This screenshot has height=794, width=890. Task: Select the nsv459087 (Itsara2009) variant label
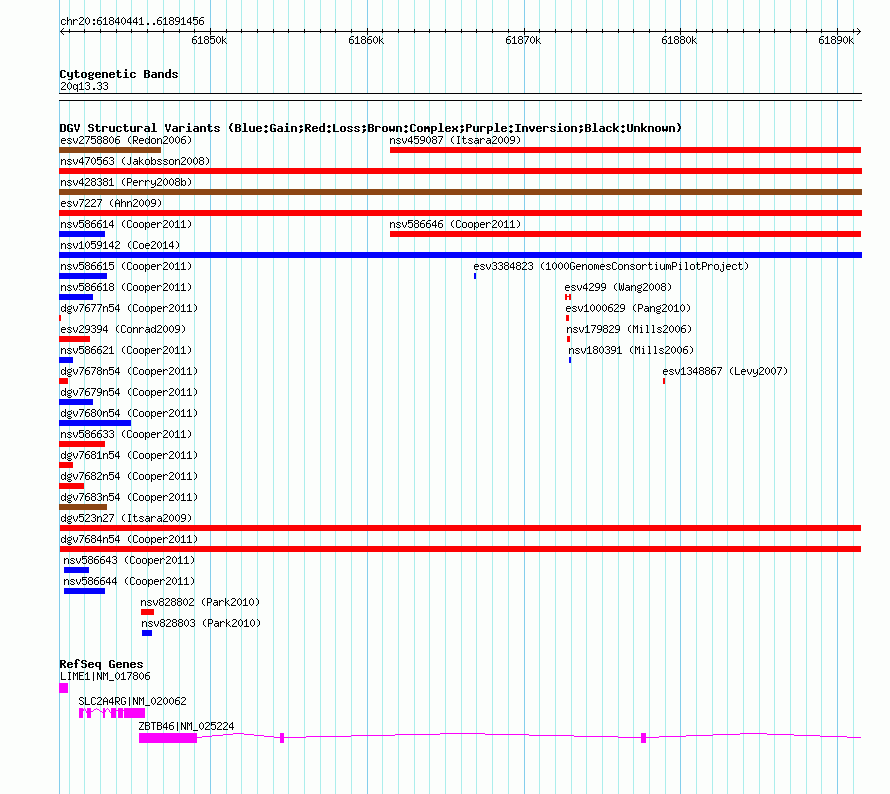(455, 140)
